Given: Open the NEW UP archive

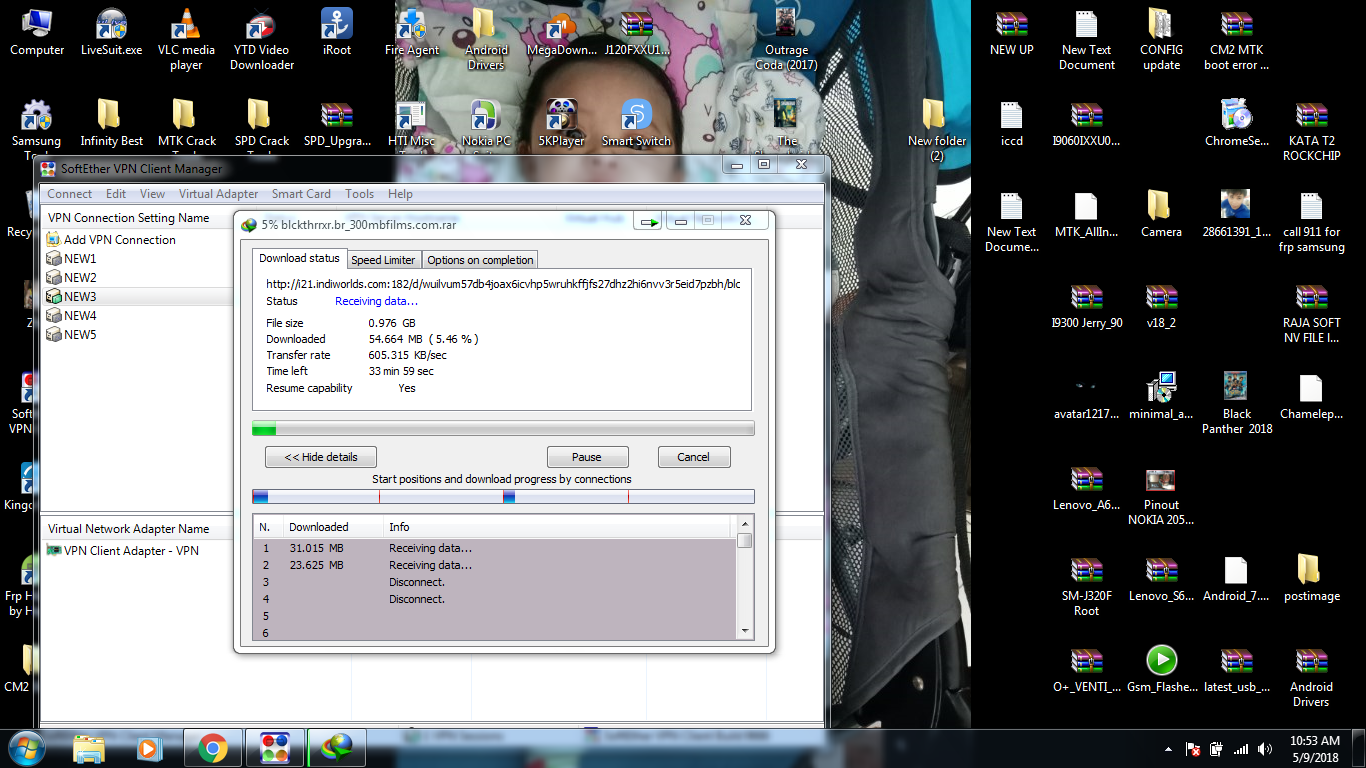Looking at the screenshot, I should pyautogui.click(x=1011, y=33).
